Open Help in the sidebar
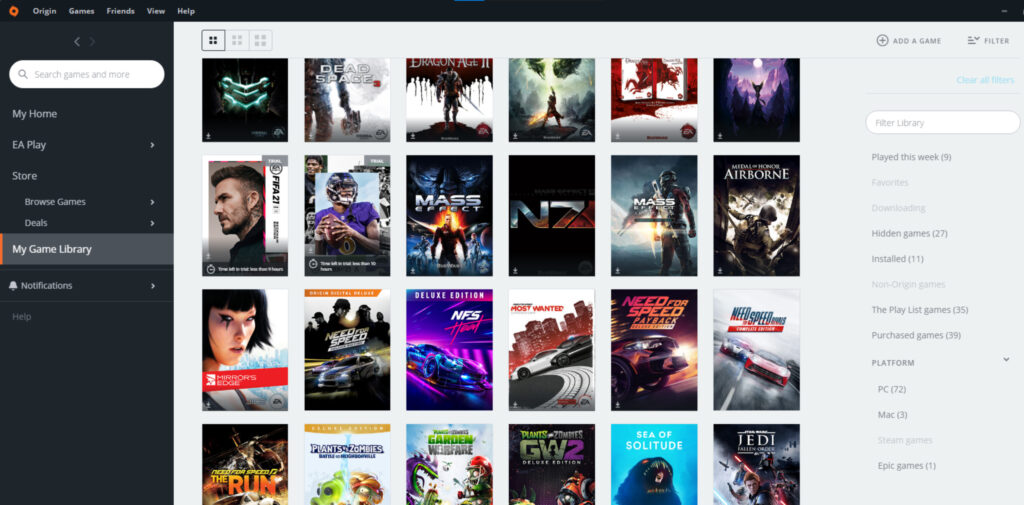 tap(22, 317)
